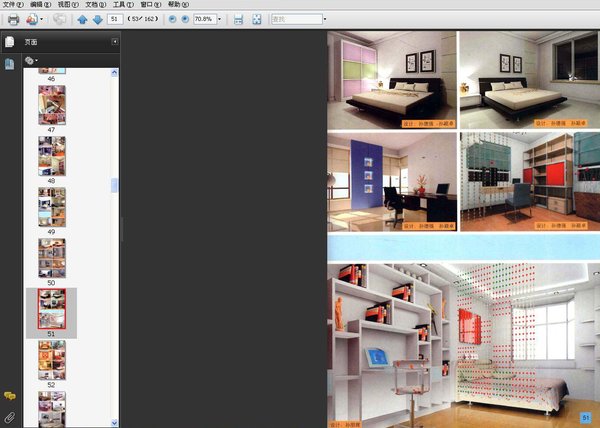Click the blue-panel study room image

pos(392,182)
